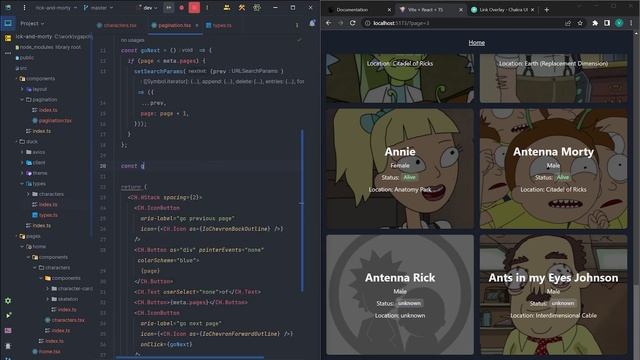
Task: Open browser three-dot menu
Action: (631, 23)
